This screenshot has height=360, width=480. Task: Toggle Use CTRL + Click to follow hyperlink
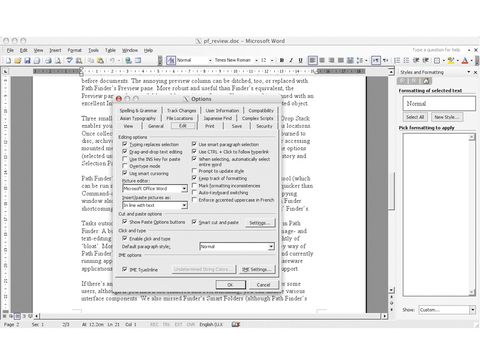194,151
